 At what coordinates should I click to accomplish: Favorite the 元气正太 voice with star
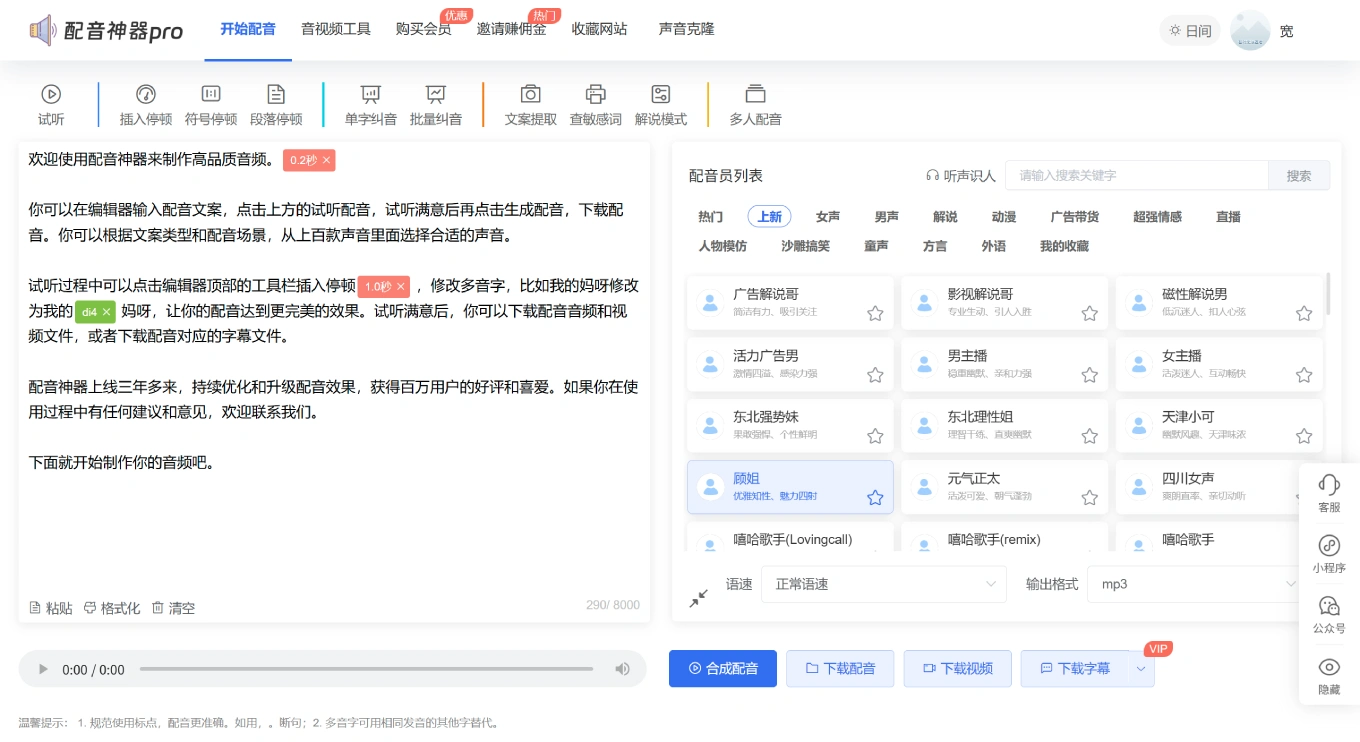click(1090, 497)
